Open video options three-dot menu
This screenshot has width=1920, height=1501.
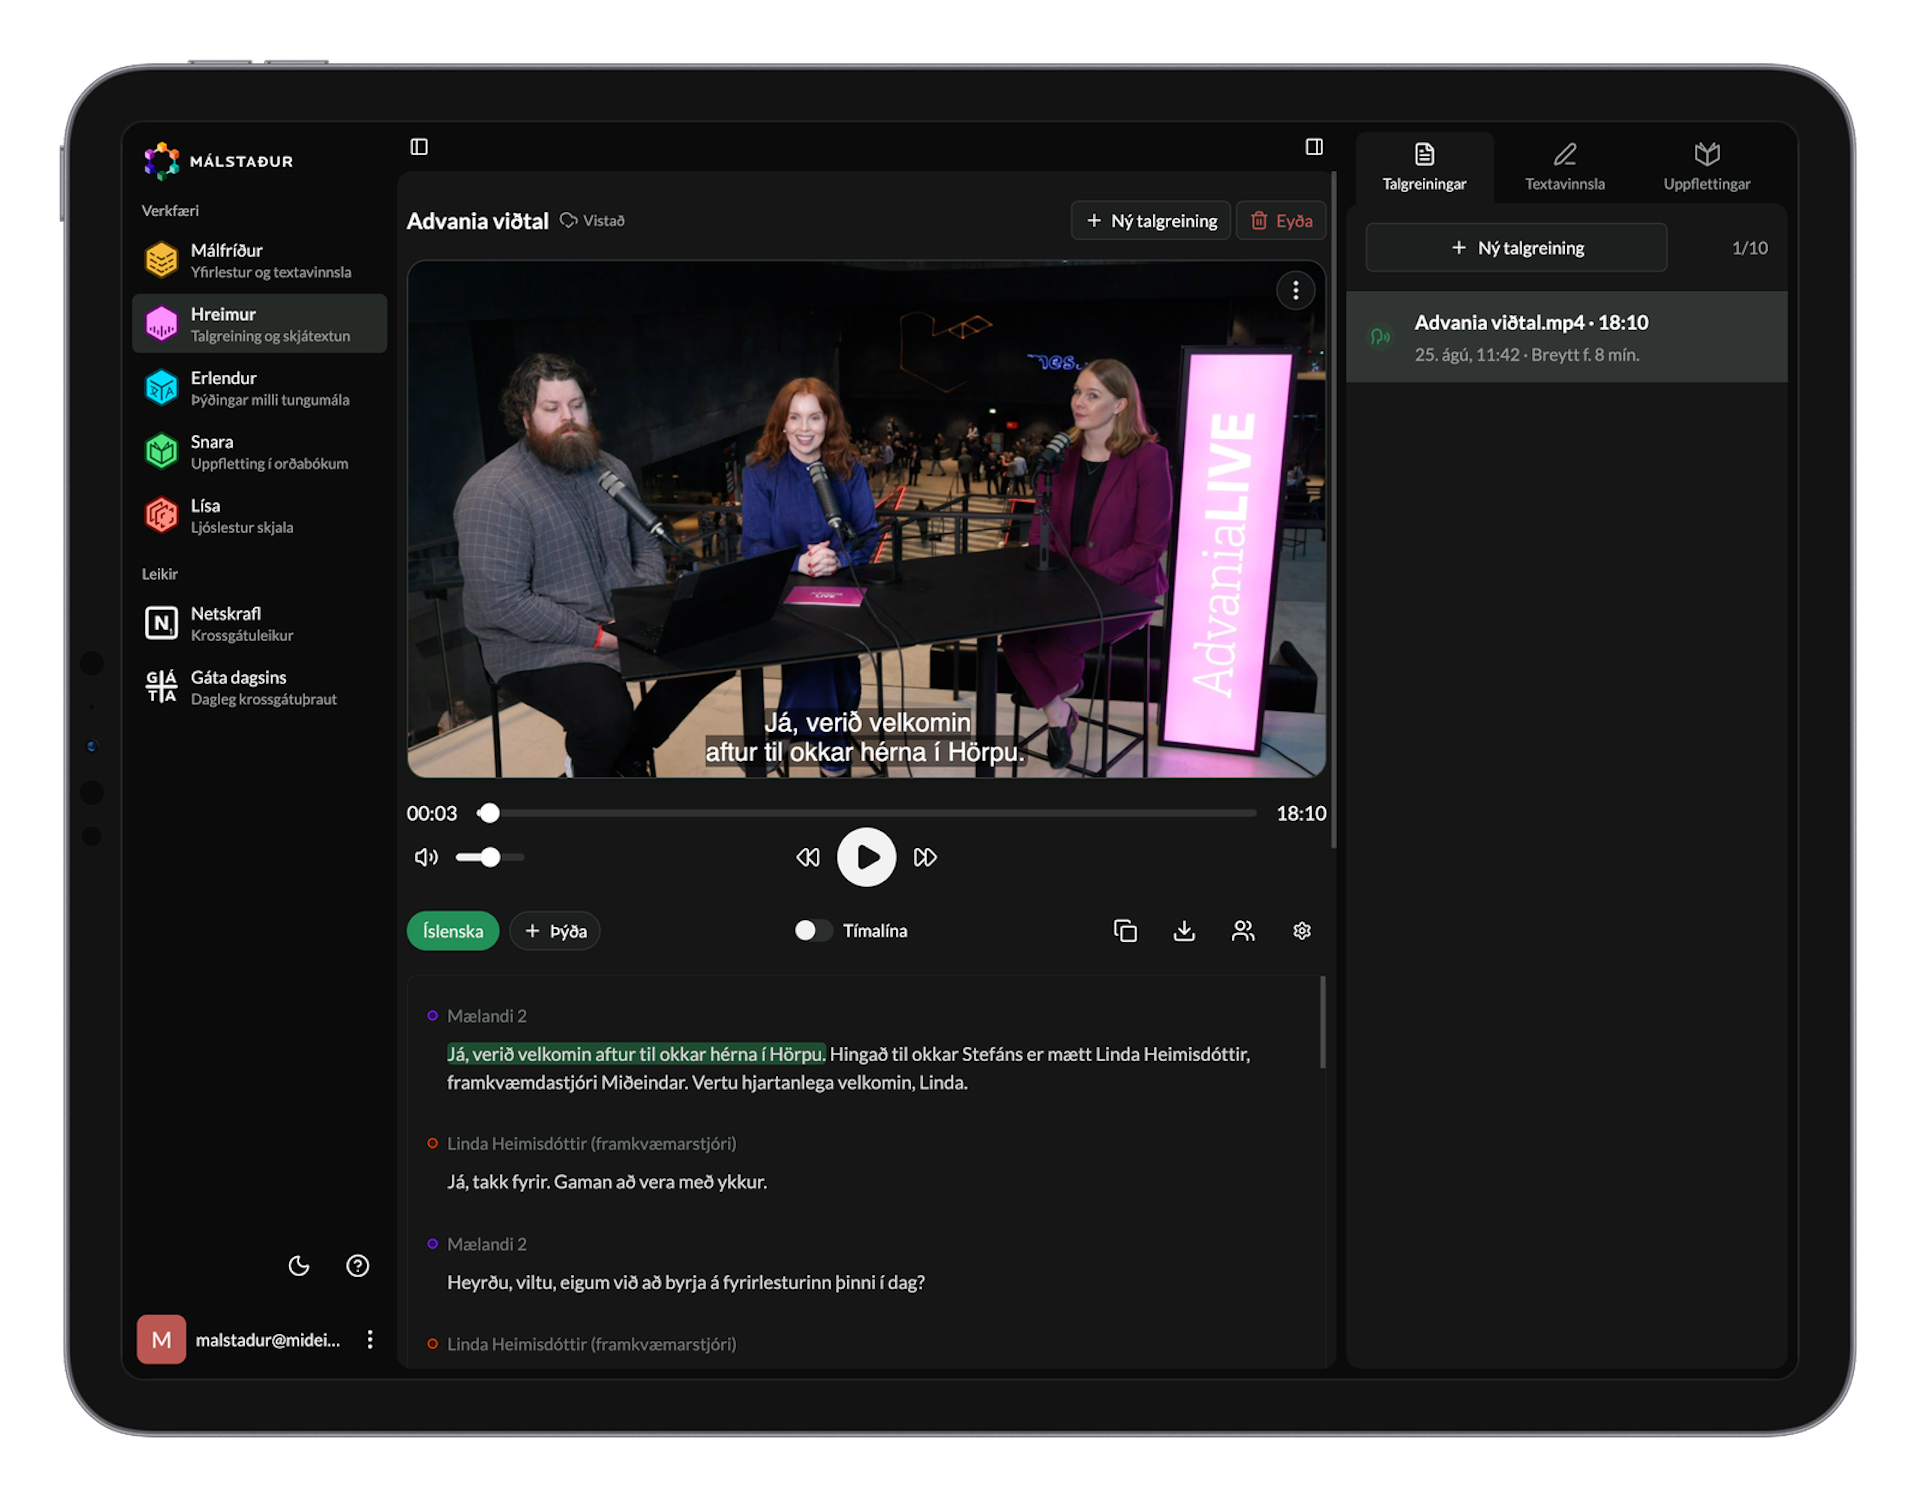coord(1295,290)
